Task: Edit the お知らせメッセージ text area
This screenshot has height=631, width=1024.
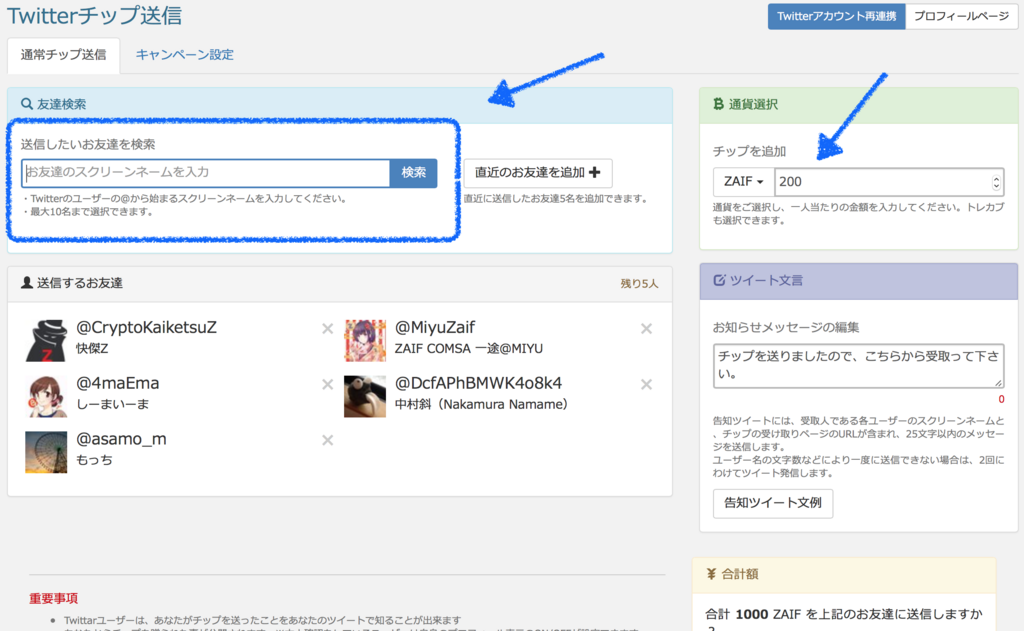Action: (x=858, y=366)
